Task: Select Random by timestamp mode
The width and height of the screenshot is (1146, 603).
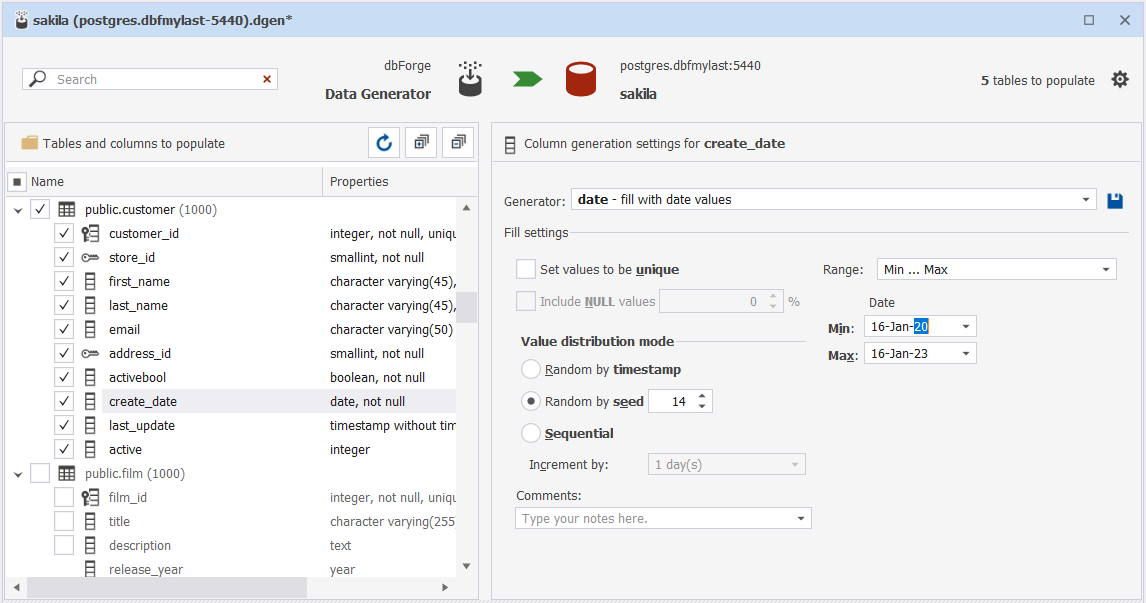Action: tap(531, 369)
